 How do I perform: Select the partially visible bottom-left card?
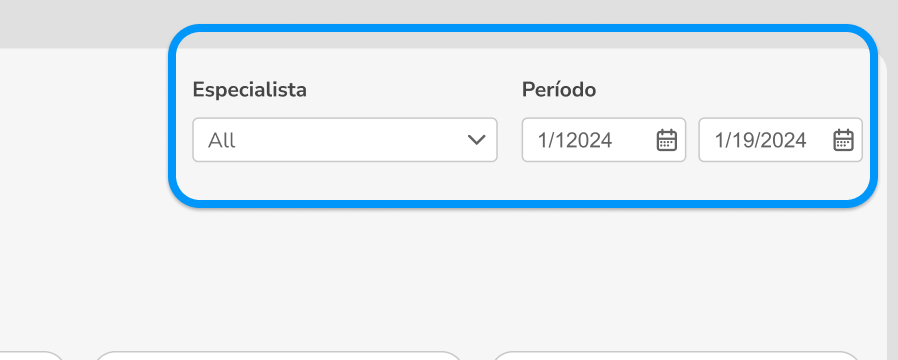pyautogui.click(x=31, y=355)
